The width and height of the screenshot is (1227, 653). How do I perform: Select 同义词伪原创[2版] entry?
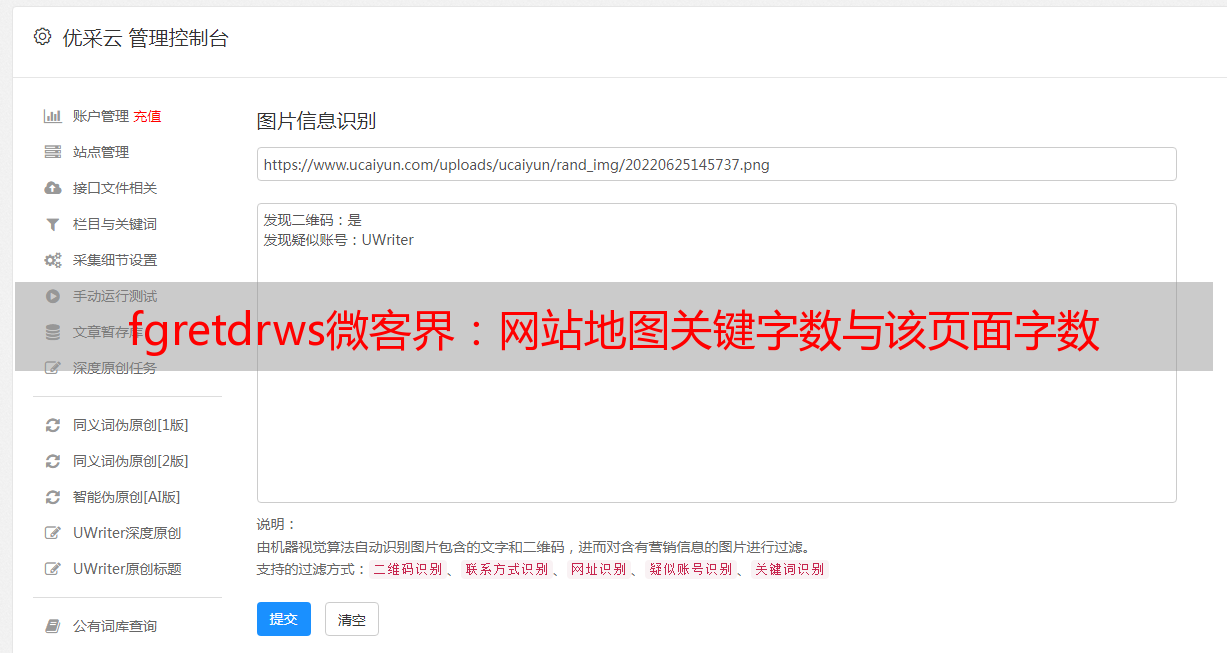131,461
